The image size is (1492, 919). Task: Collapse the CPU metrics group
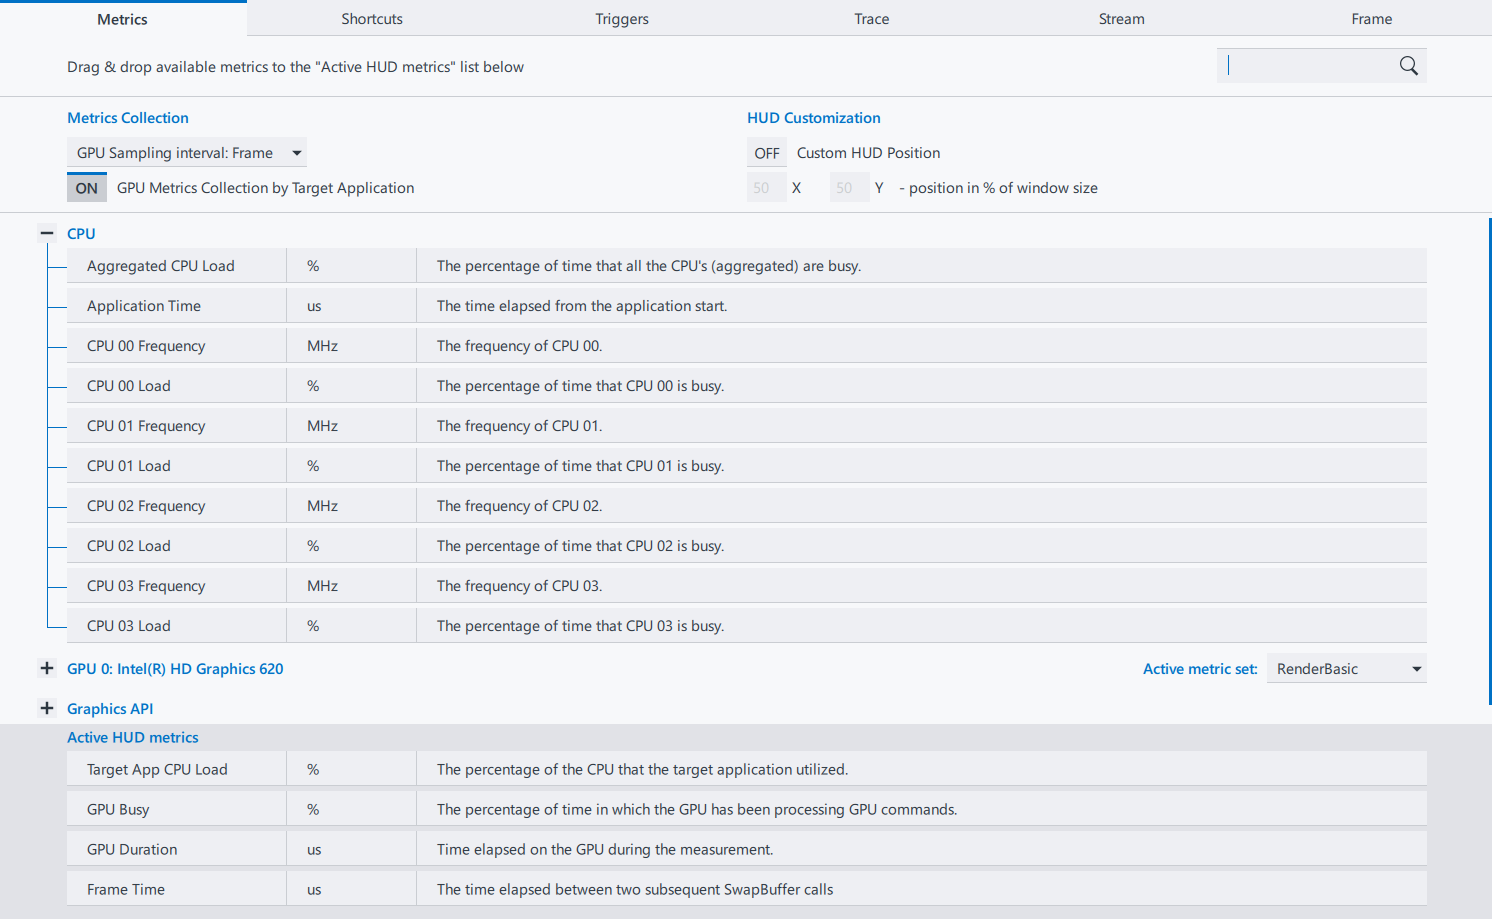coord(46,233)
